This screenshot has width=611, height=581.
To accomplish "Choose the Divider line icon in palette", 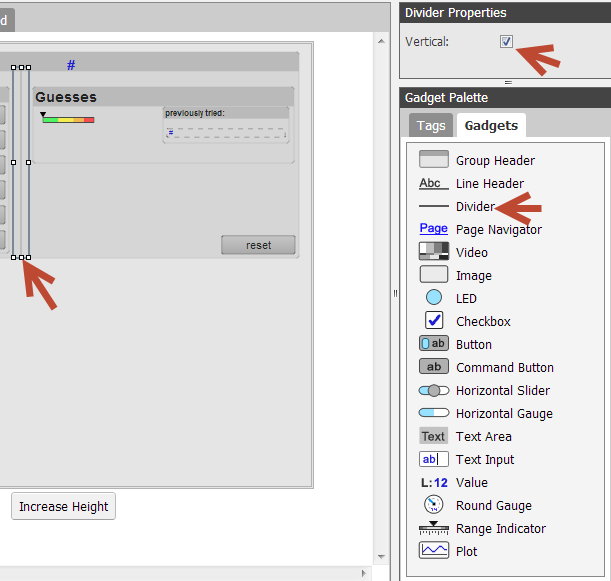I will pos(434,206).
